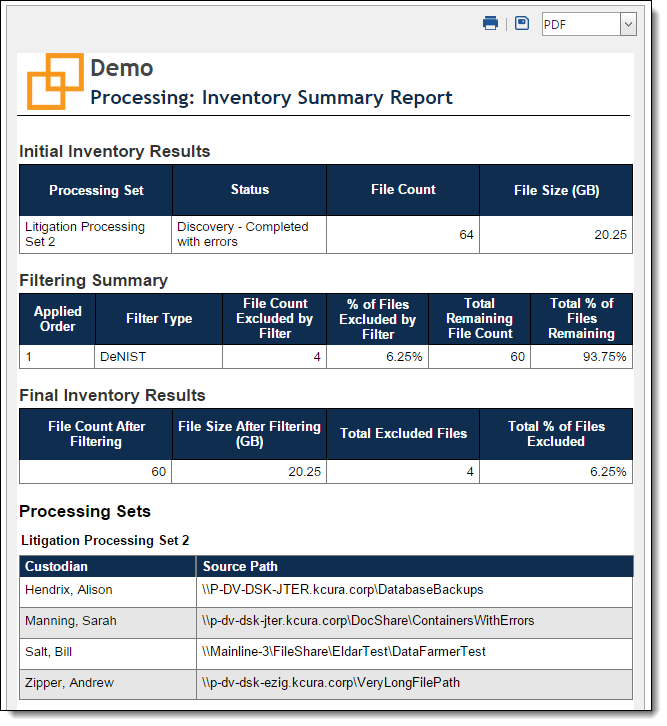667x726 pixels.
Task: Click the save/export report icon
Action: click(522, 23)
